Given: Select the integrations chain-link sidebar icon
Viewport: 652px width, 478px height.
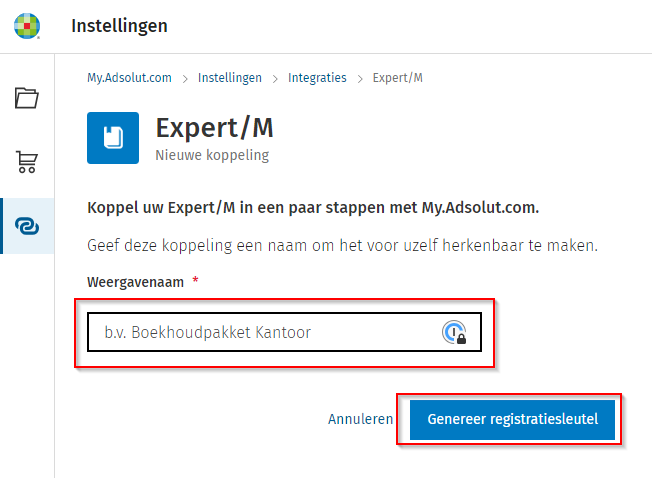Looking at the screenshot, I should click(x=27, y=226).
